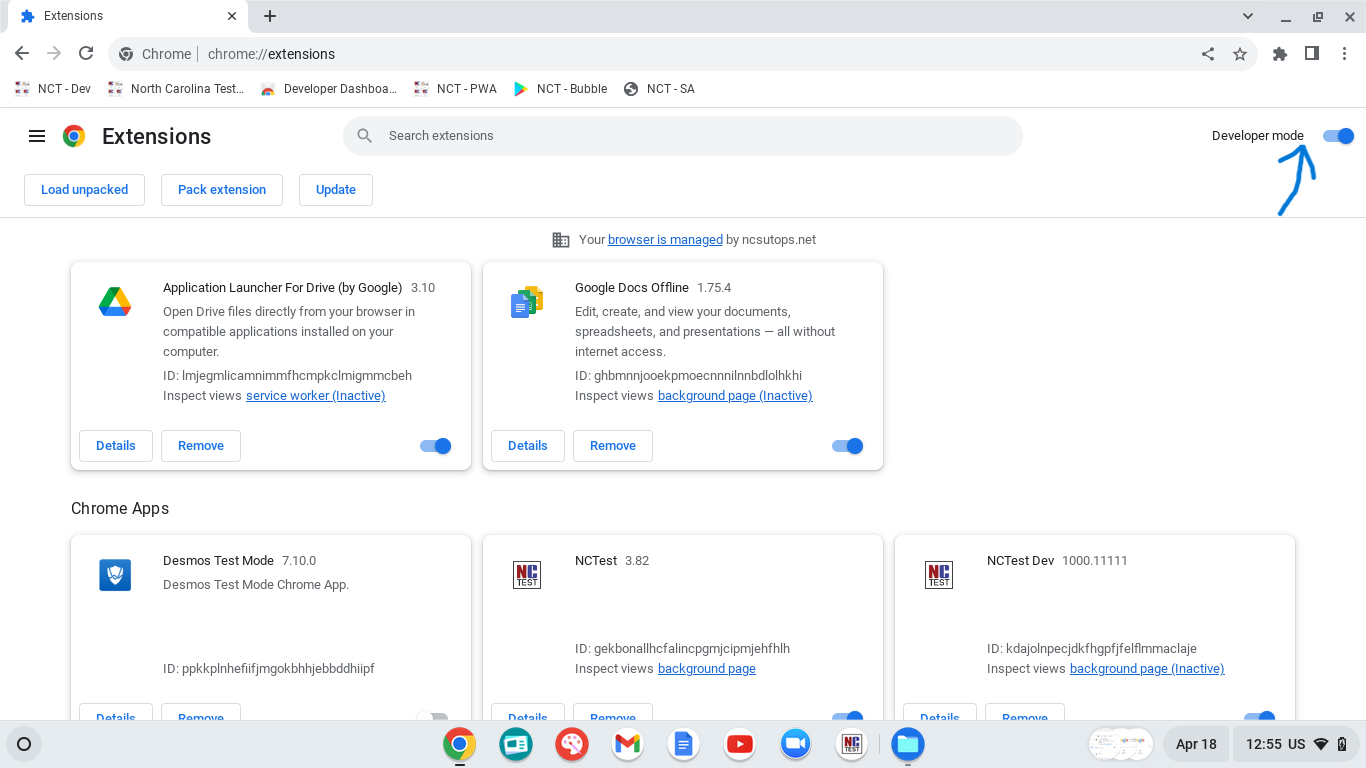Open Gmail from the shelf
The height and width of the screenshot is (768, 1366).
[627, 744]
